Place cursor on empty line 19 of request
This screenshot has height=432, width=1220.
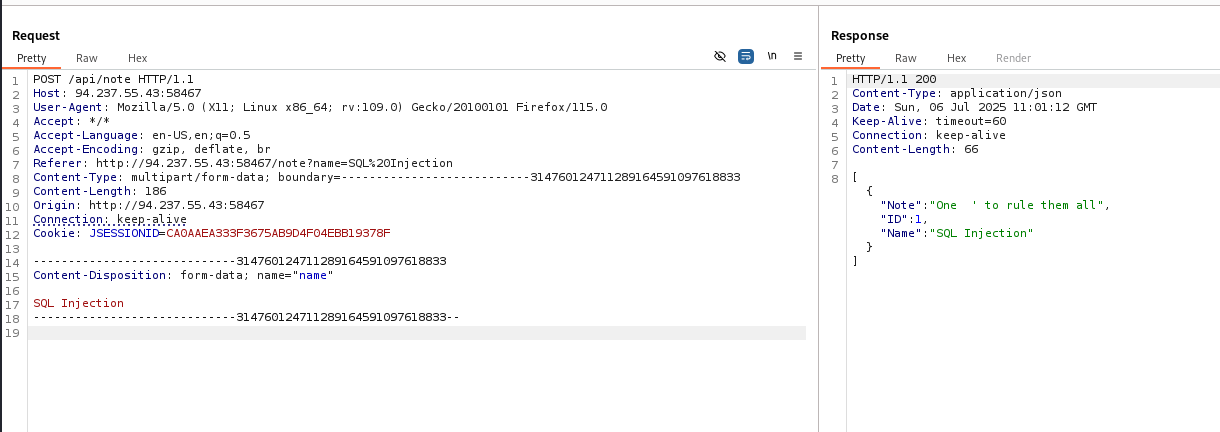tap(400, 332)
